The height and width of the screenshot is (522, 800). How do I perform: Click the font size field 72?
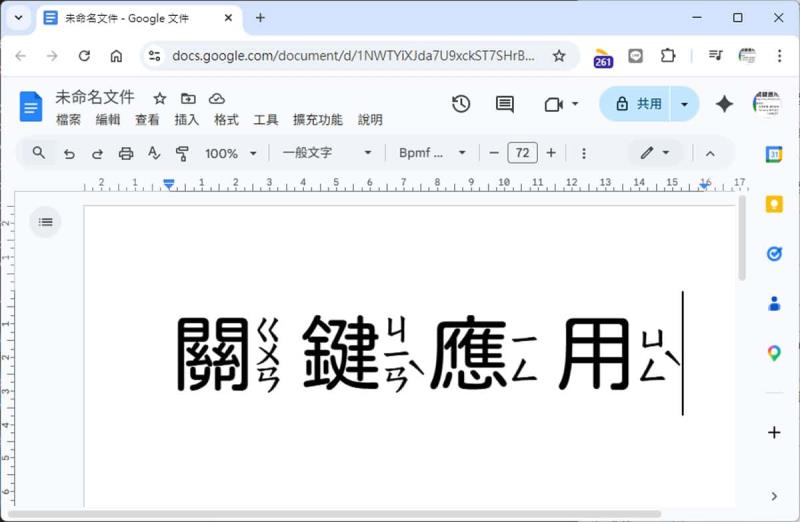point(522,153)
